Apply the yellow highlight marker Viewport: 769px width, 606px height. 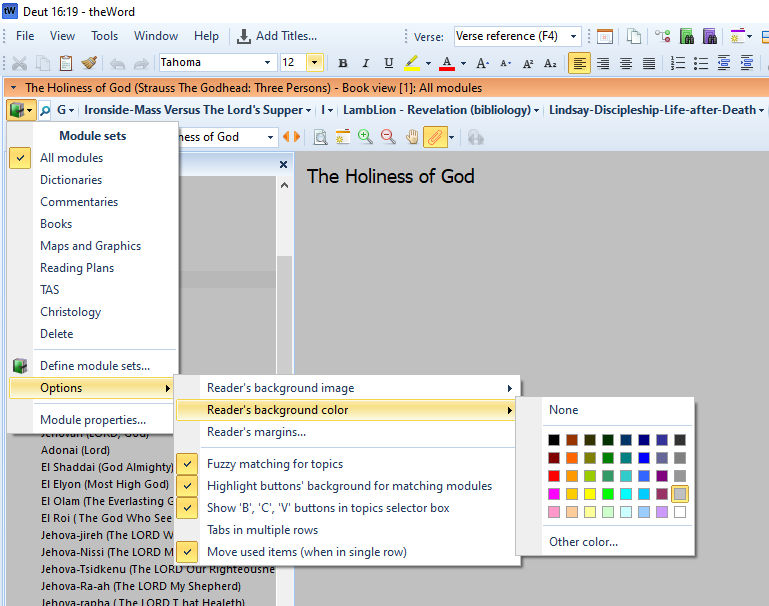pos(412,63)
